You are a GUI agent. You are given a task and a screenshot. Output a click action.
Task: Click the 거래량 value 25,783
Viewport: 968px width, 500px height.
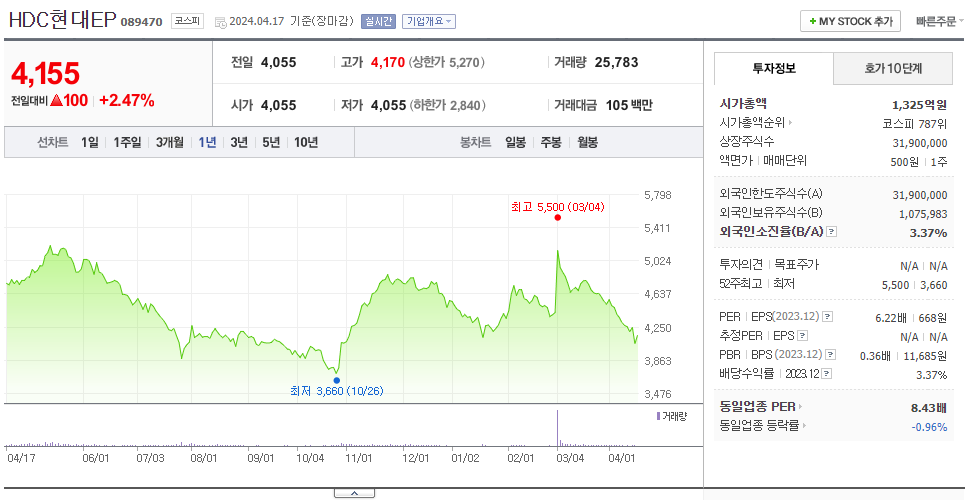tap(617, 62)
